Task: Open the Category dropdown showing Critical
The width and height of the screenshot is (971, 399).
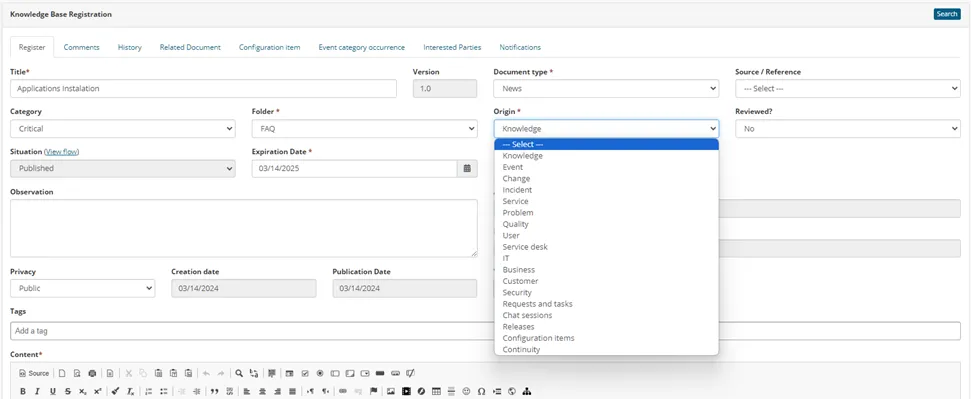Action: point(123,129)
